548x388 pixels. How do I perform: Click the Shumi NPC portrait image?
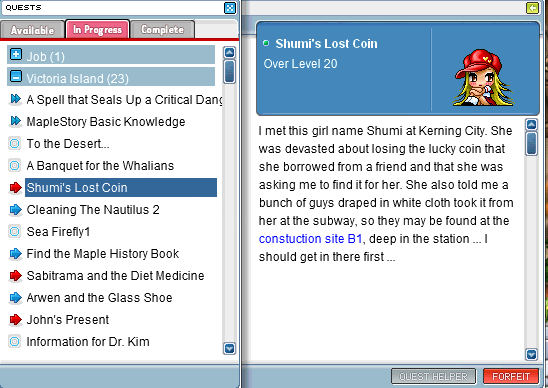click(484, 77)
